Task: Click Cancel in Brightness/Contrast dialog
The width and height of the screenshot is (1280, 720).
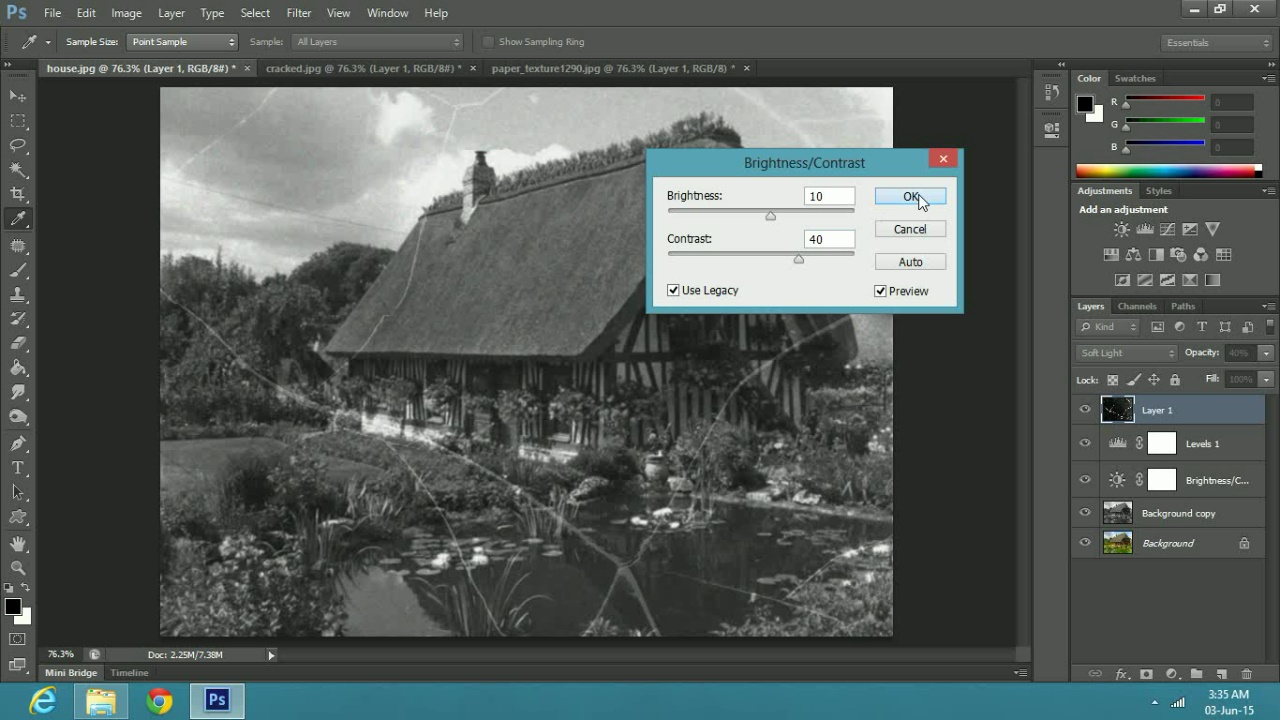Action: click(910, 229)
